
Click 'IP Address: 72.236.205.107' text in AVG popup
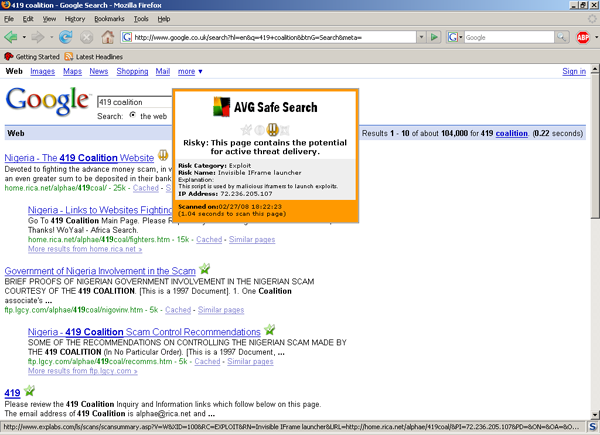[225, 194]
